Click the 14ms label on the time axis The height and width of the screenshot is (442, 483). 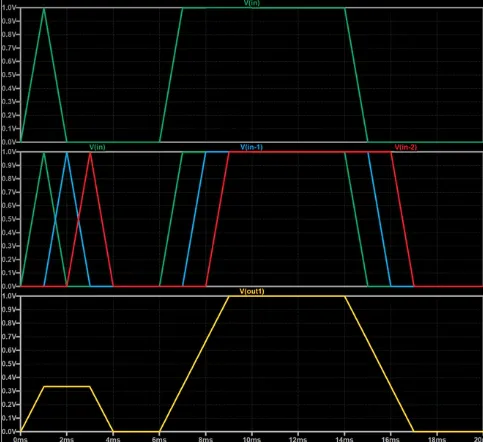tap(344, 439)
